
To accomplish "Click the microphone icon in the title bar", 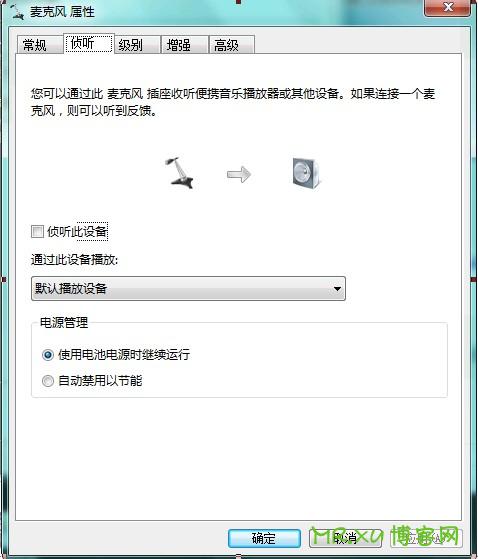I will tap(17, 11).
